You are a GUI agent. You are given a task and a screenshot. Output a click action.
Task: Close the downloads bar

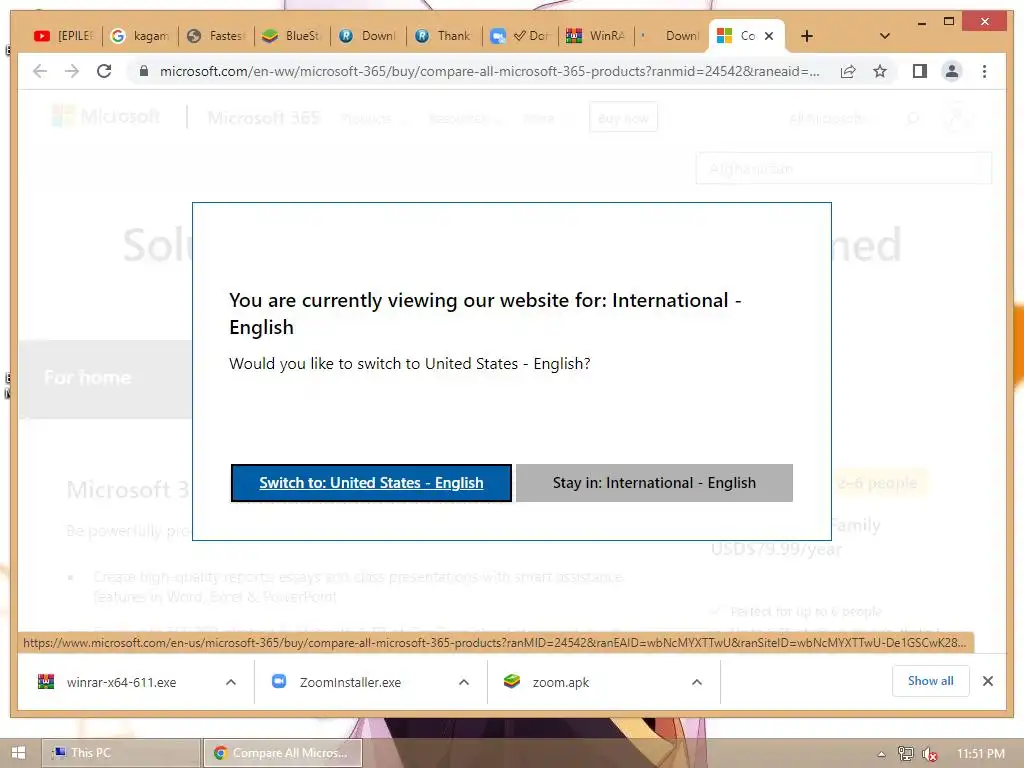coord(988,681)
